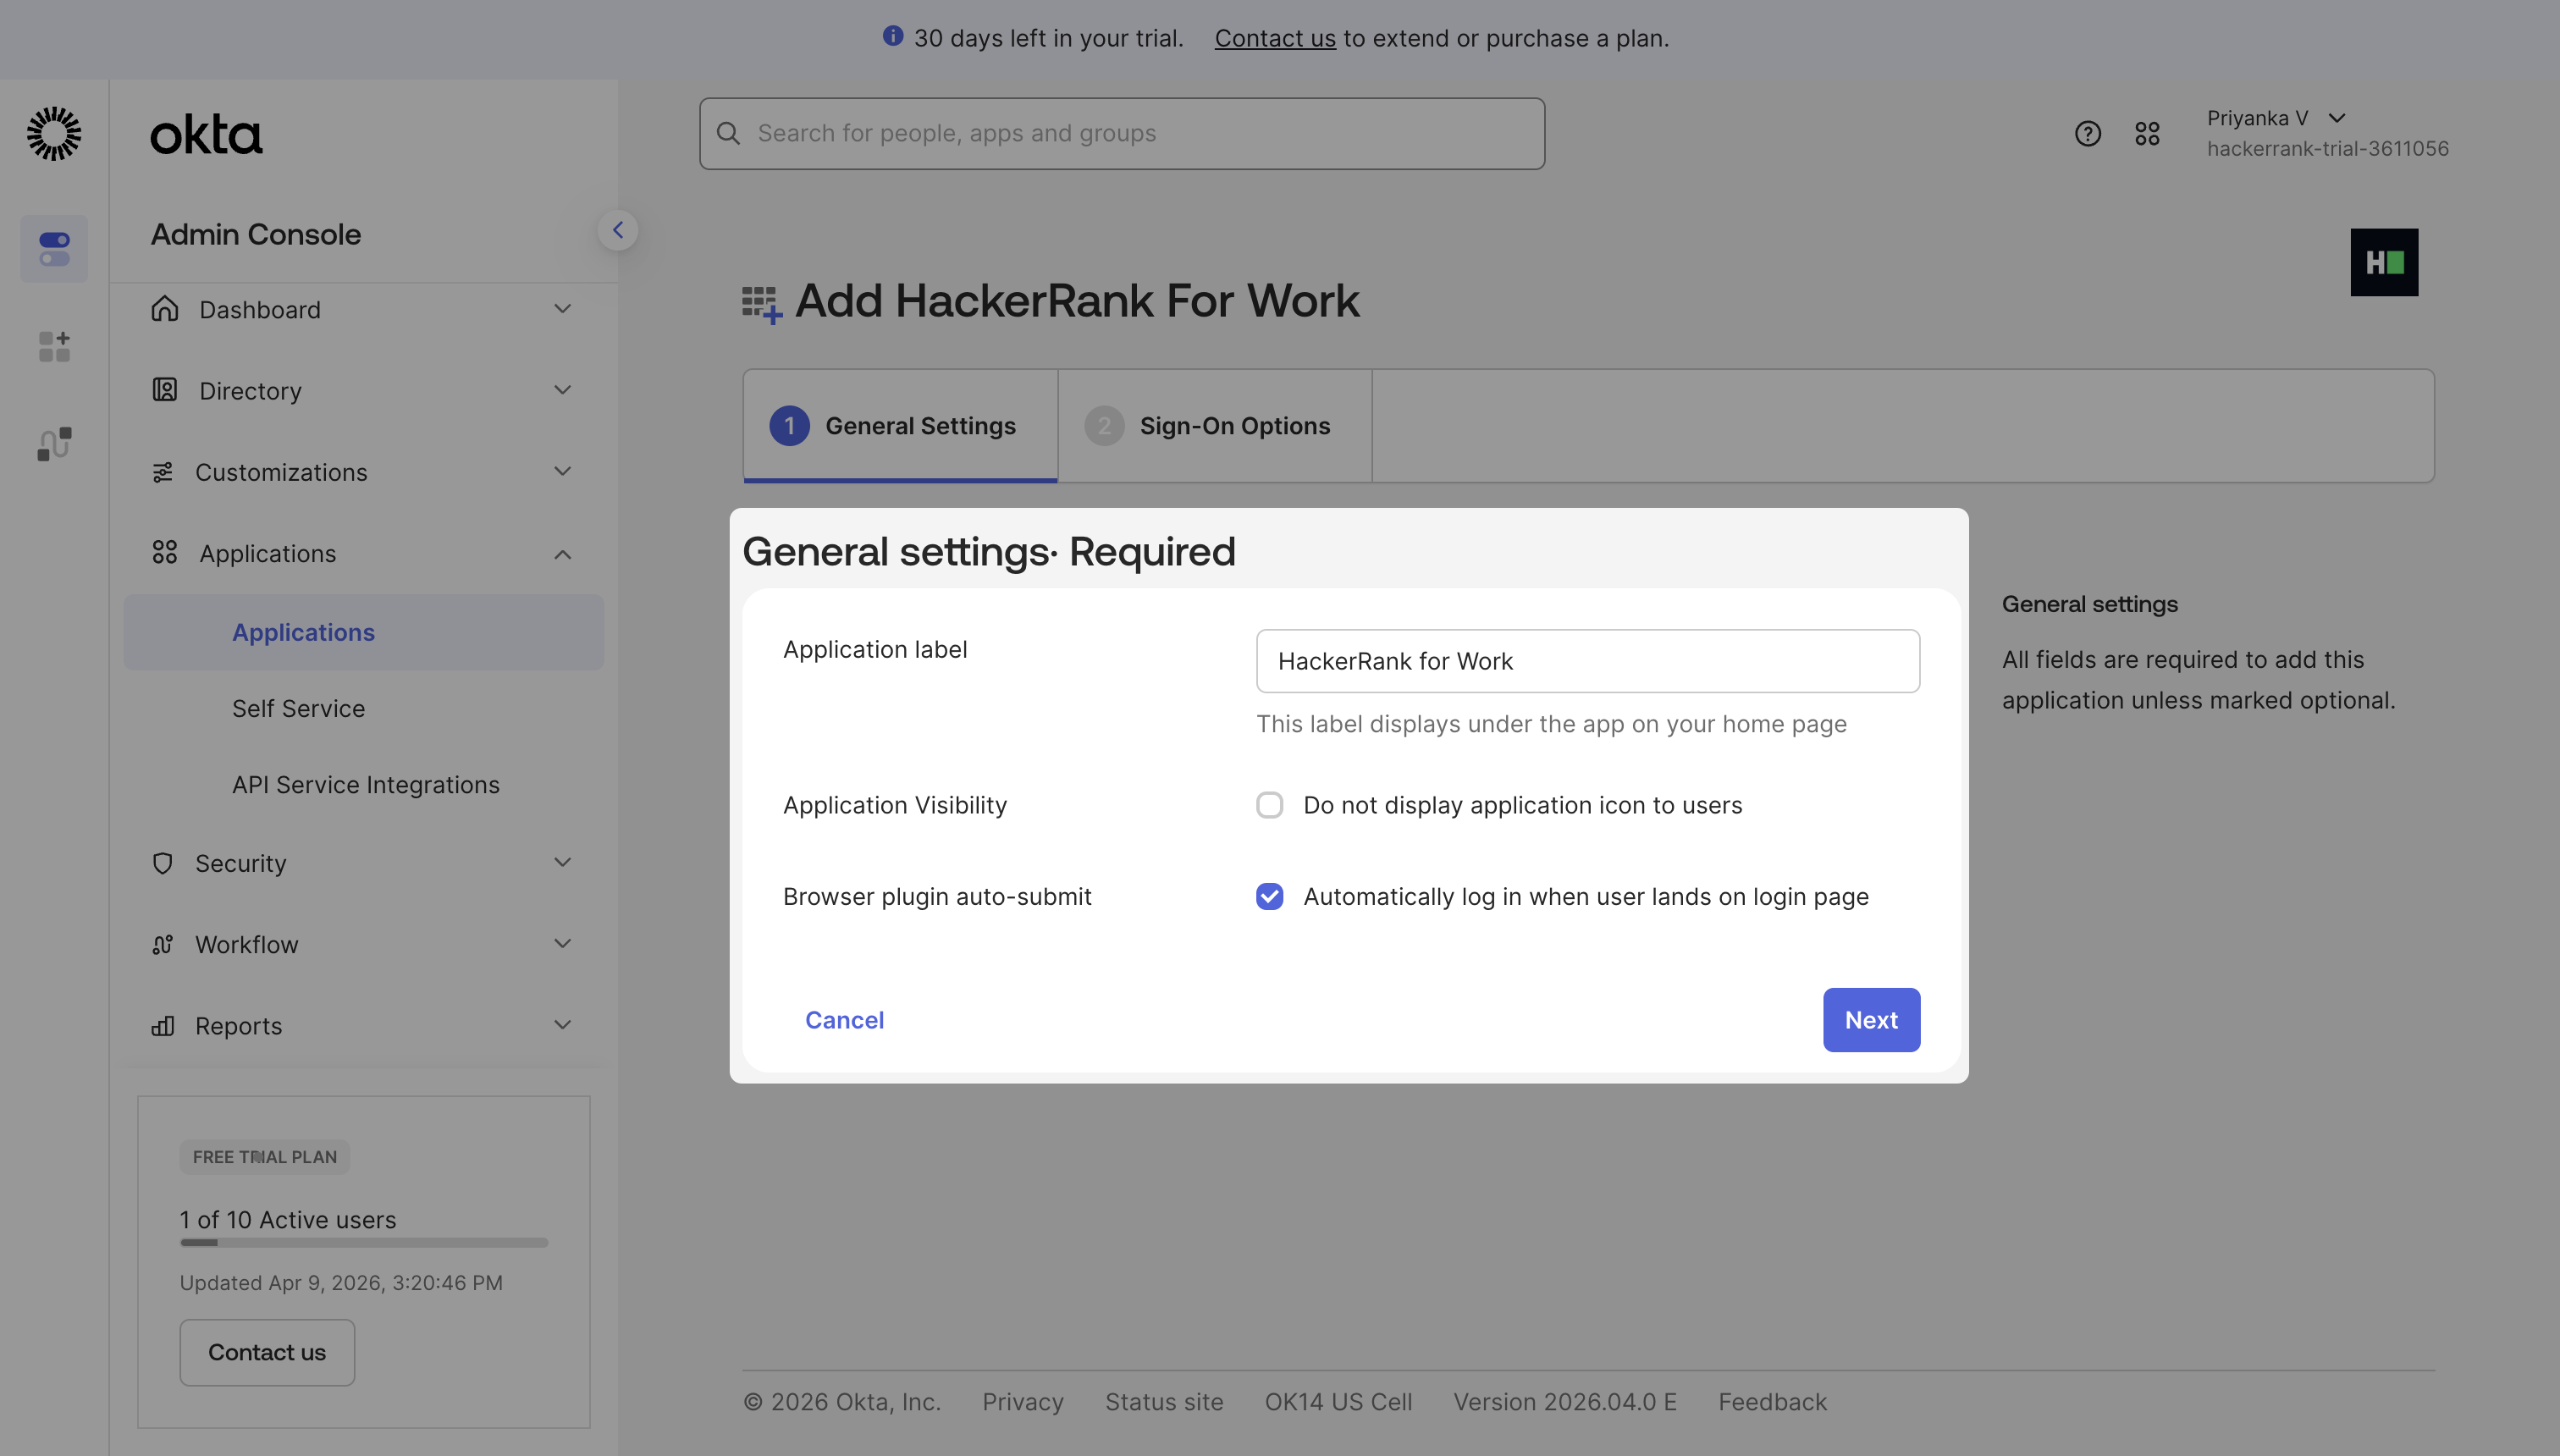The width and height of the screenshot is (2560, 1456).
Task: Open the add-apps grid icon in left rail
Action: click(54, 346)
